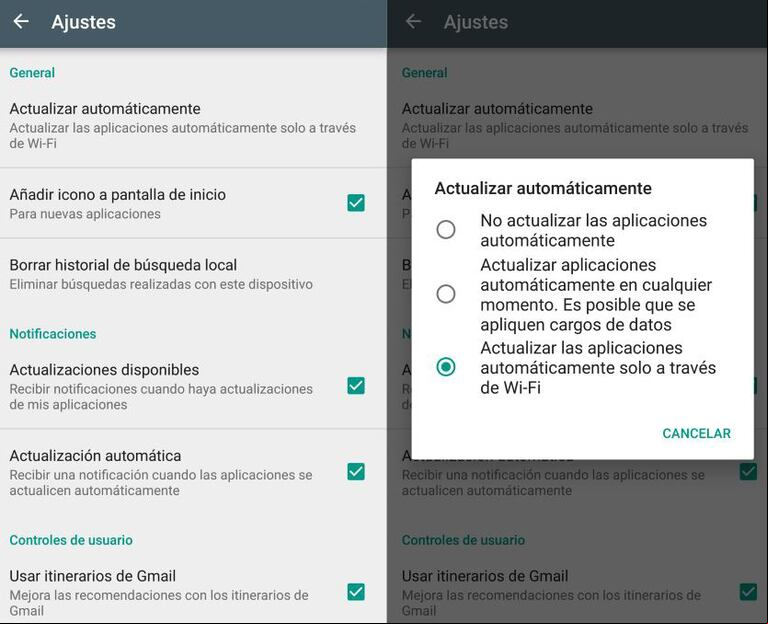Open Actualizar automáticamente setting in left screen
Viewport: 768px width, 624px height.
[x=193, y=125]
